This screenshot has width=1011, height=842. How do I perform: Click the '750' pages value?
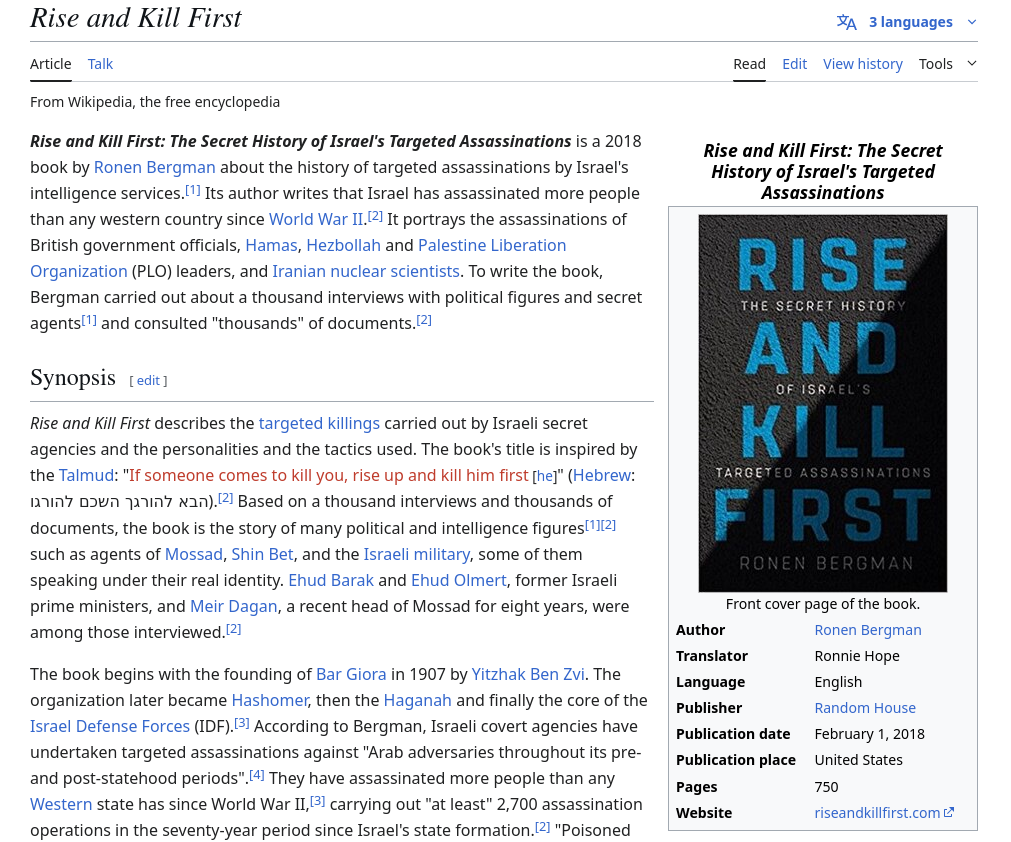tap(826, 787)
